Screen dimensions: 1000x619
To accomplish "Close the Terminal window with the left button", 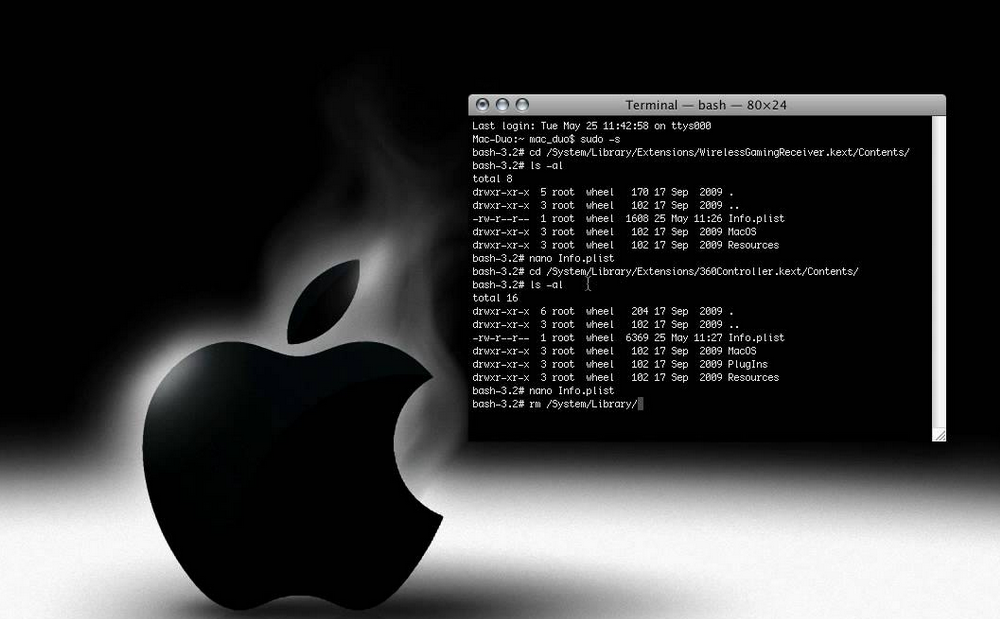I will pos(483,105).
